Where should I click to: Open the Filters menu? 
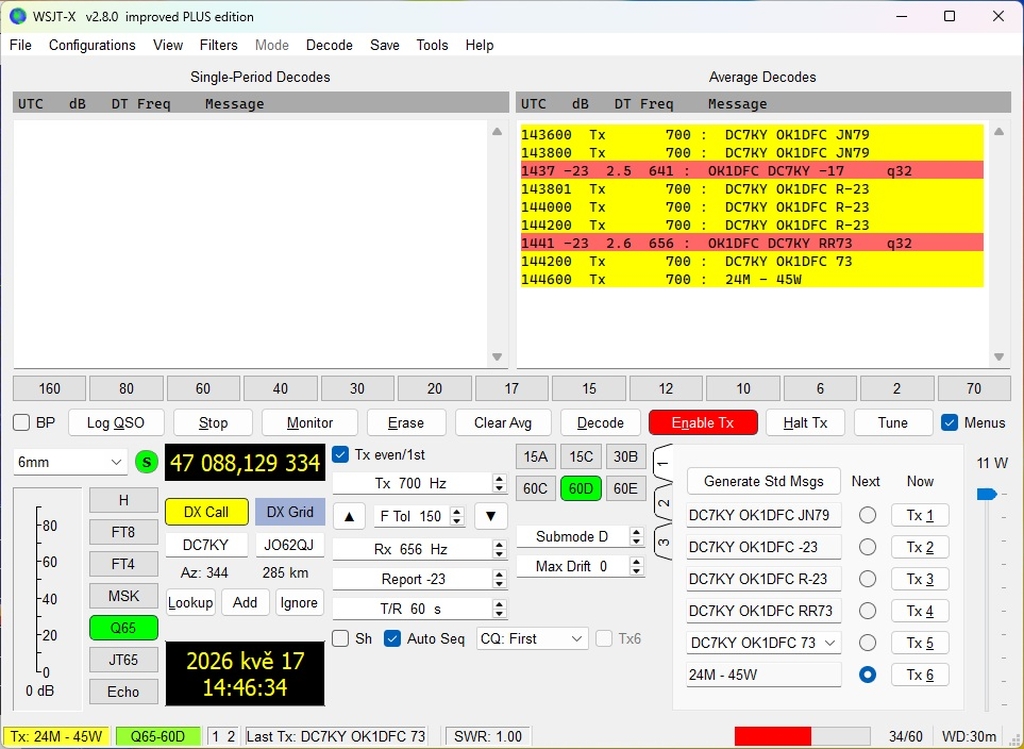pos(219,45)
